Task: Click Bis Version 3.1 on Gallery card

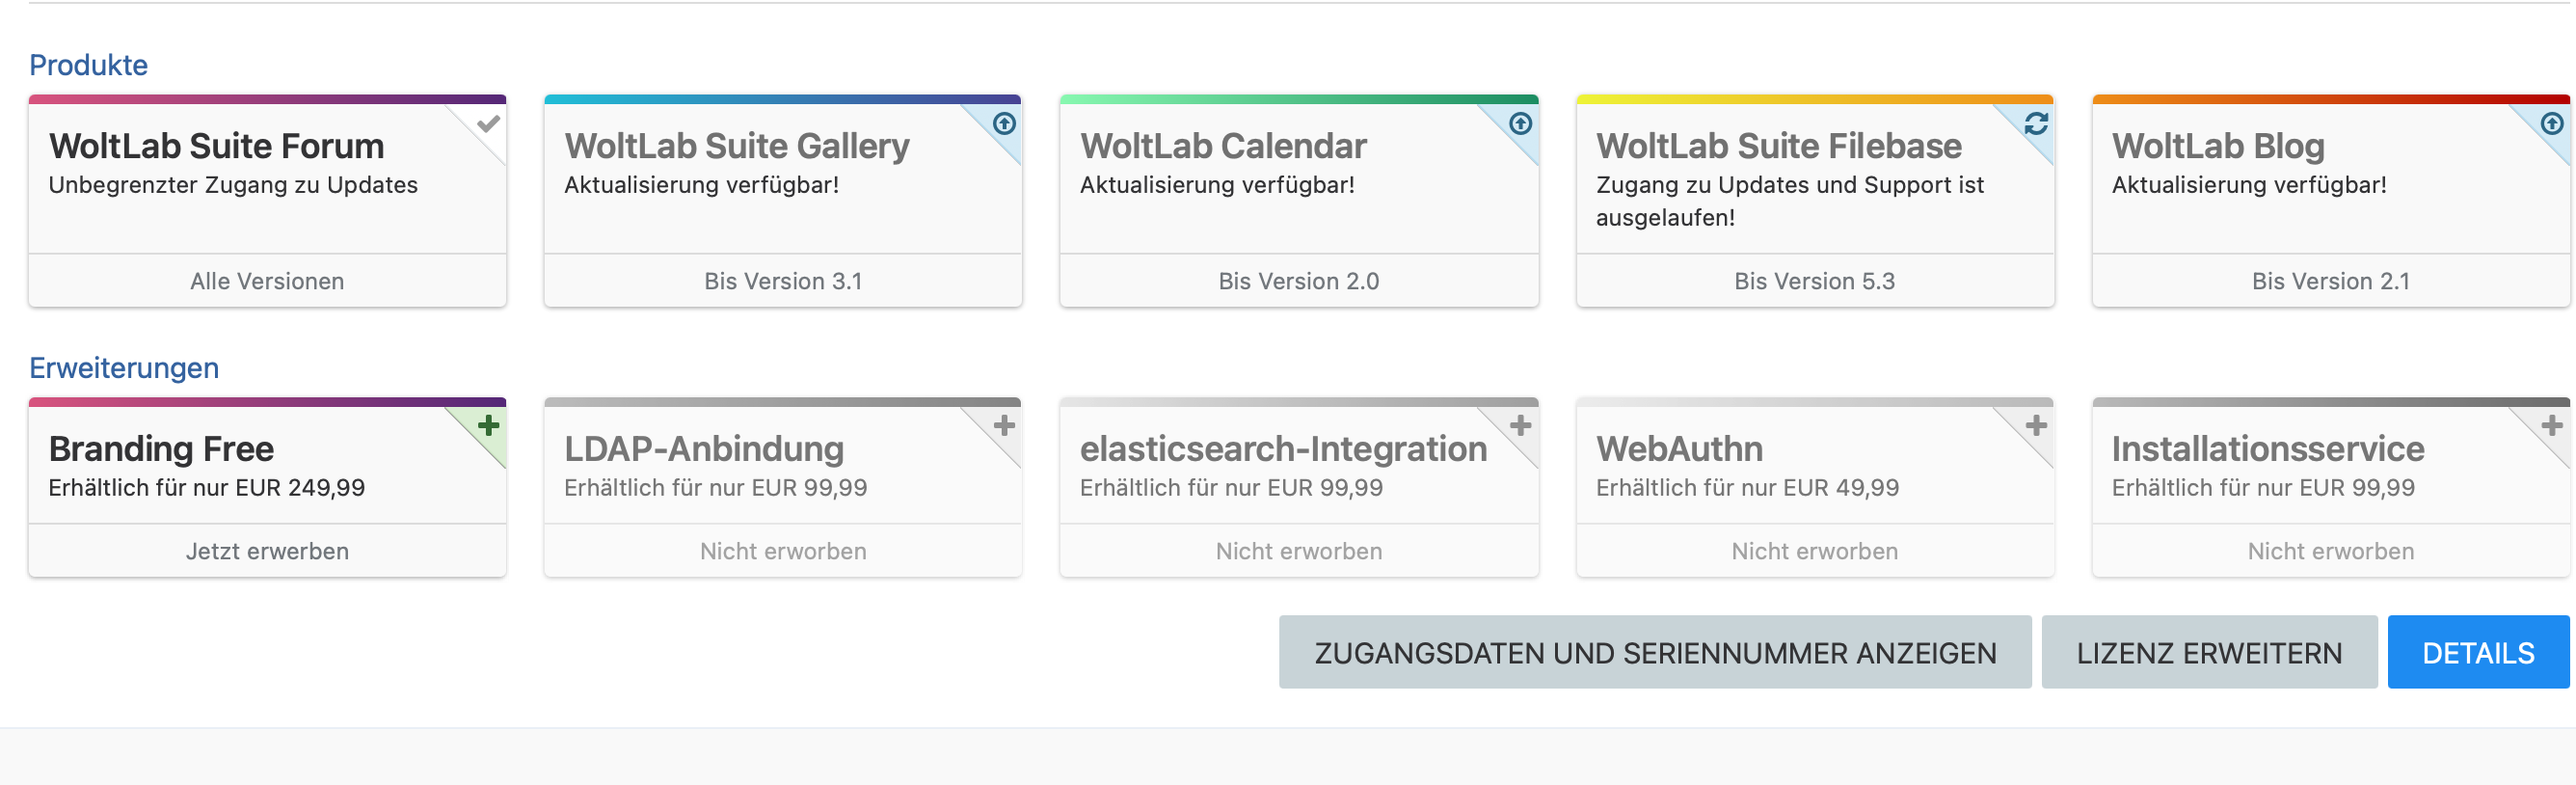Action: (782, 281)
